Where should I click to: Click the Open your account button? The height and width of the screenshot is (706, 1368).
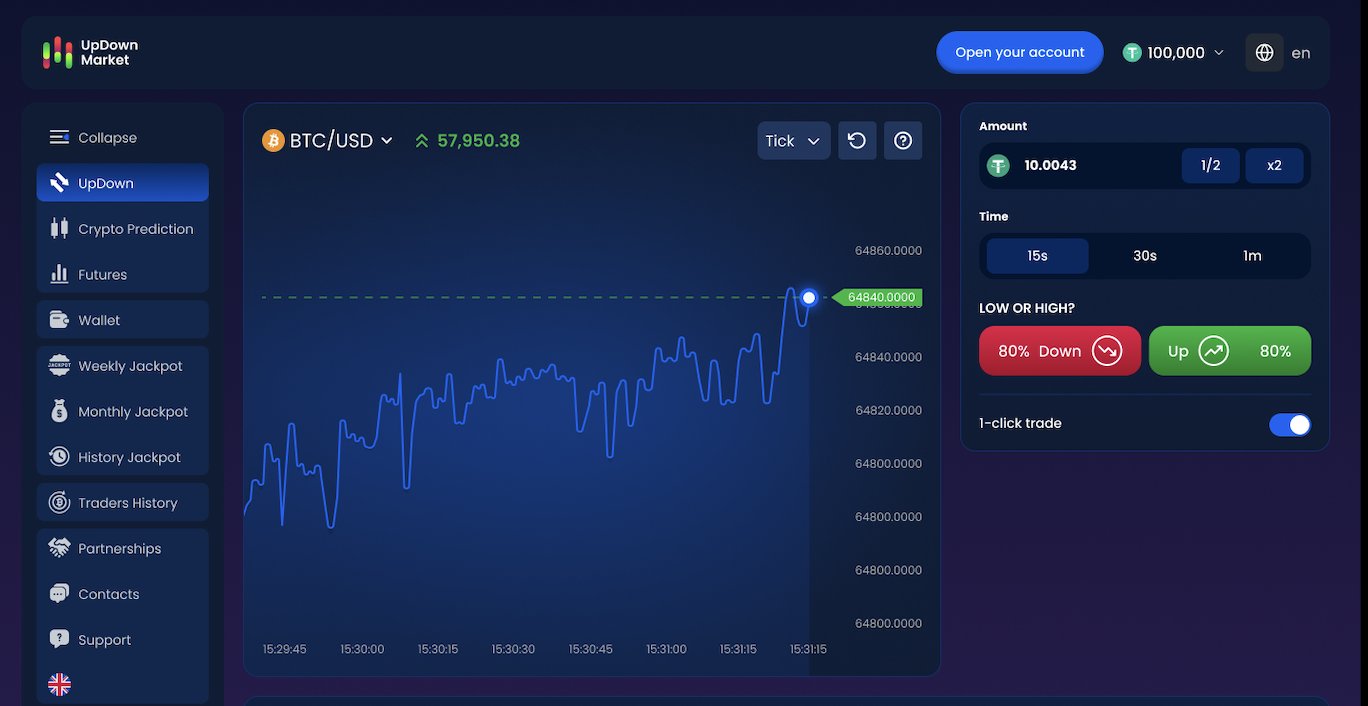(1019, 53)
